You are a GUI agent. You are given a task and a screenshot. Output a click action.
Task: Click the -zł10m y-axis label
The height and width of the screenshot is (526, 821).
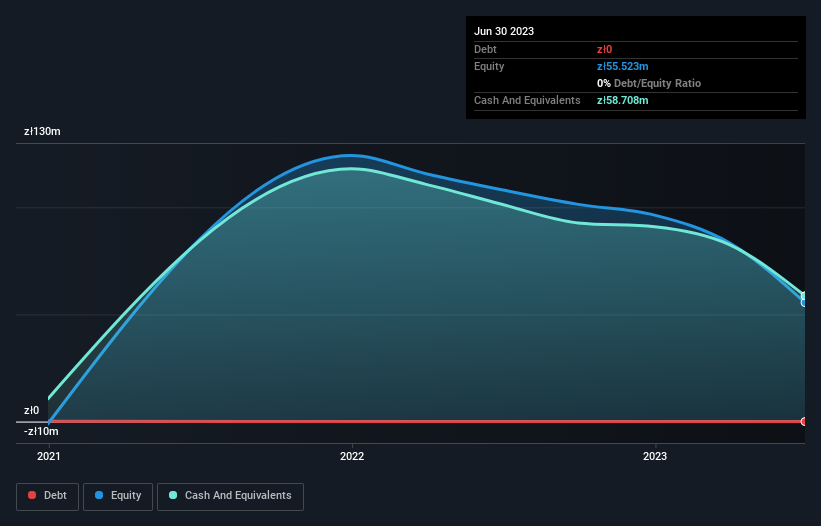pyautogui.click(x=41, y=431)
